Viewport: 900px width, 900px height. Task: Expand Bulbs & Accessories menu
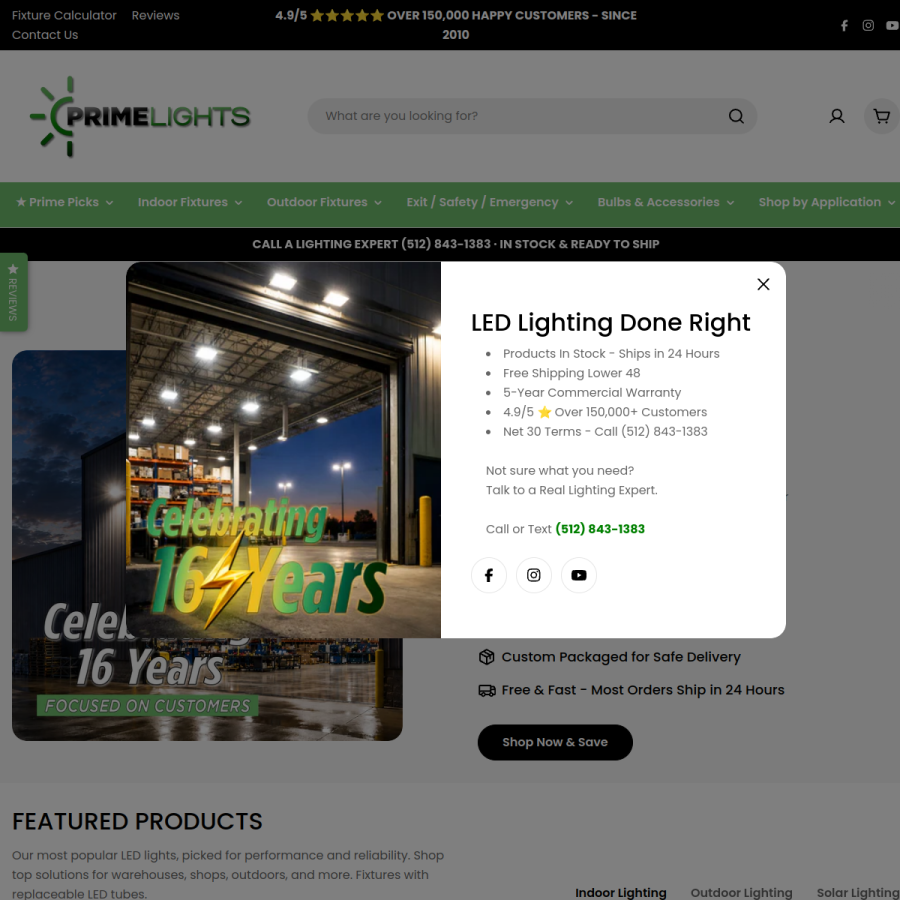[x=665, y=202]
